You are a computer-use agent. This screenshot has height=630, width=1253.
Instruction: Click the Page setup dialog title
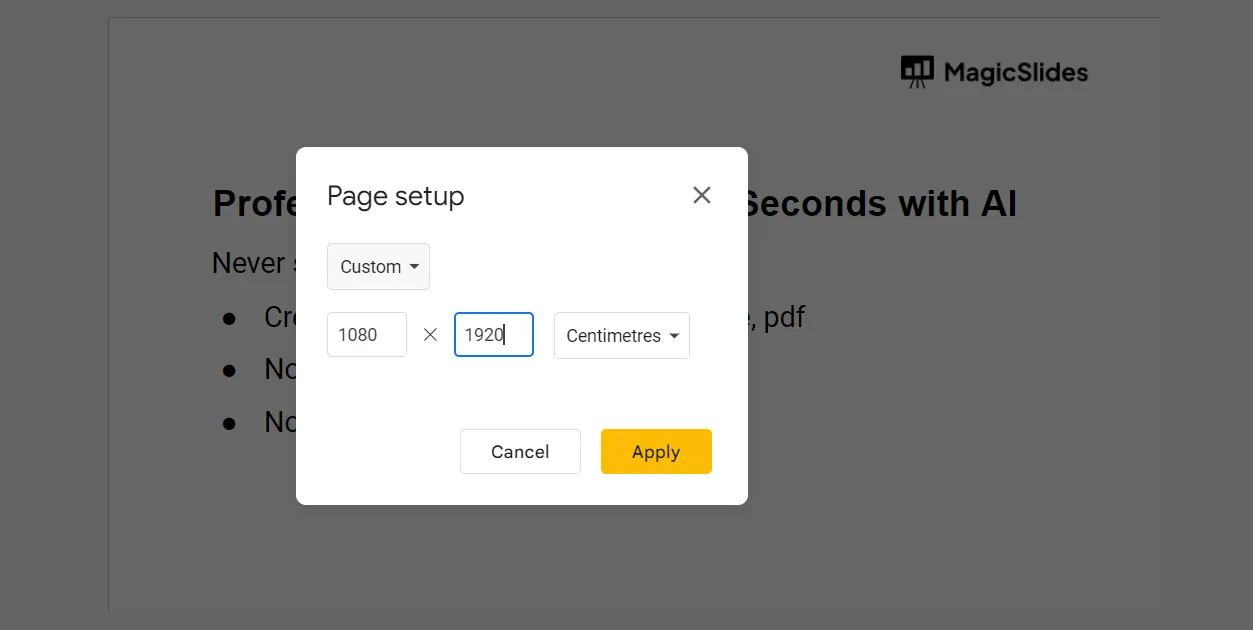pos(396,196)
